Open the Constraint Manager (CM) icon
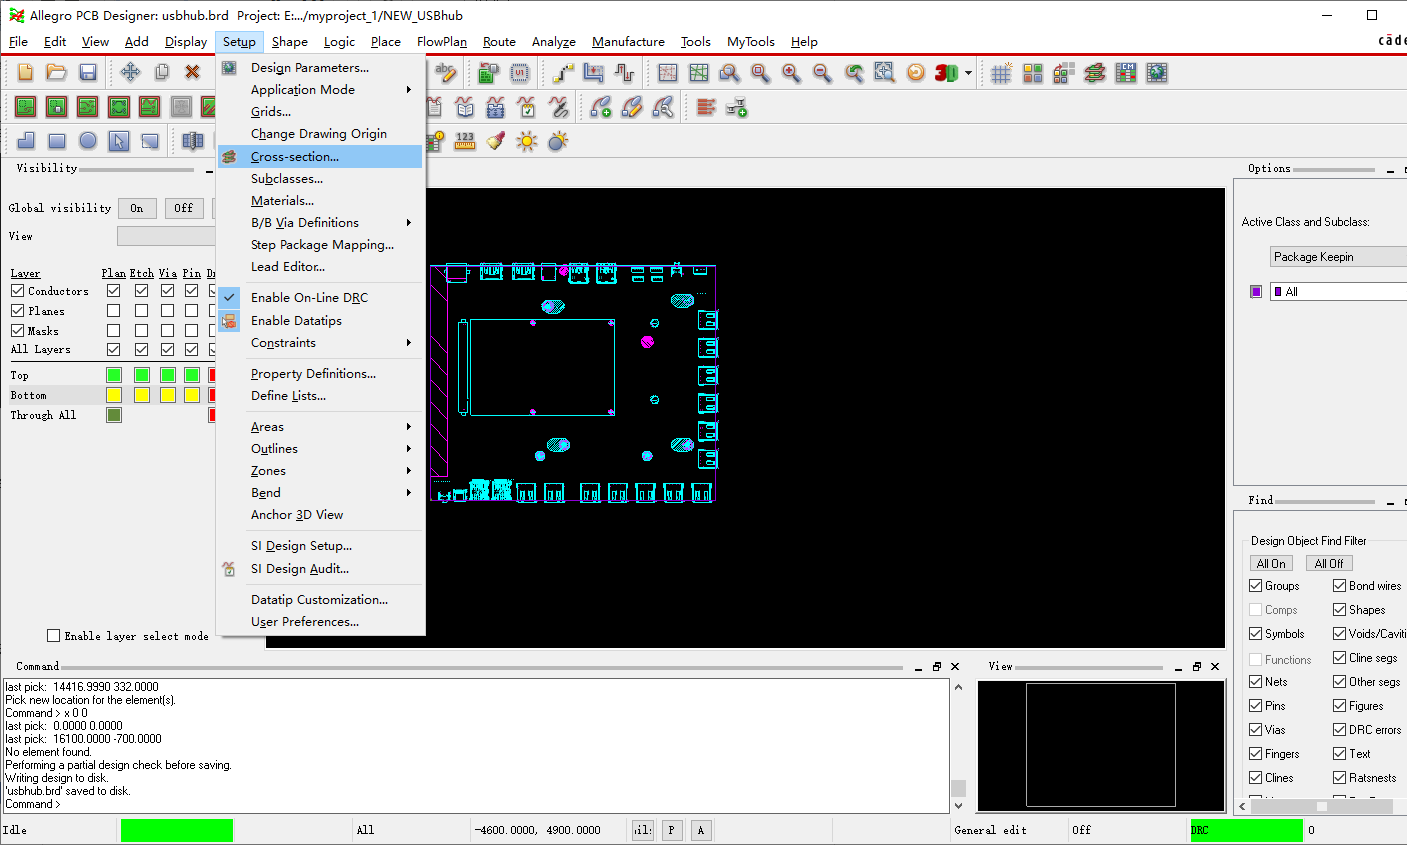Viewport: 1407px width, 845px height. click(1126, 73)
